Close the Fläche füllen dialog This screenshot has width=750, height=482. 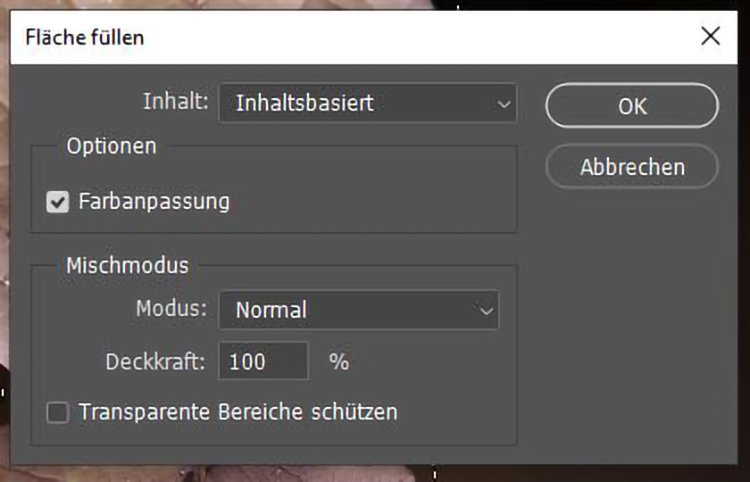710,37
